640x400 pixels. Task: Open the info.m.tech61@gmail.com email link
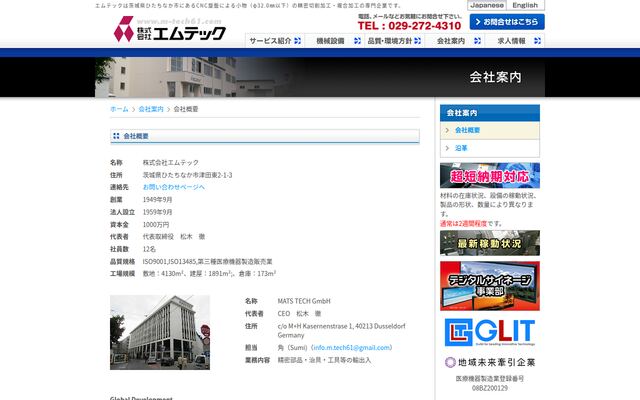[x=352, y=348]
